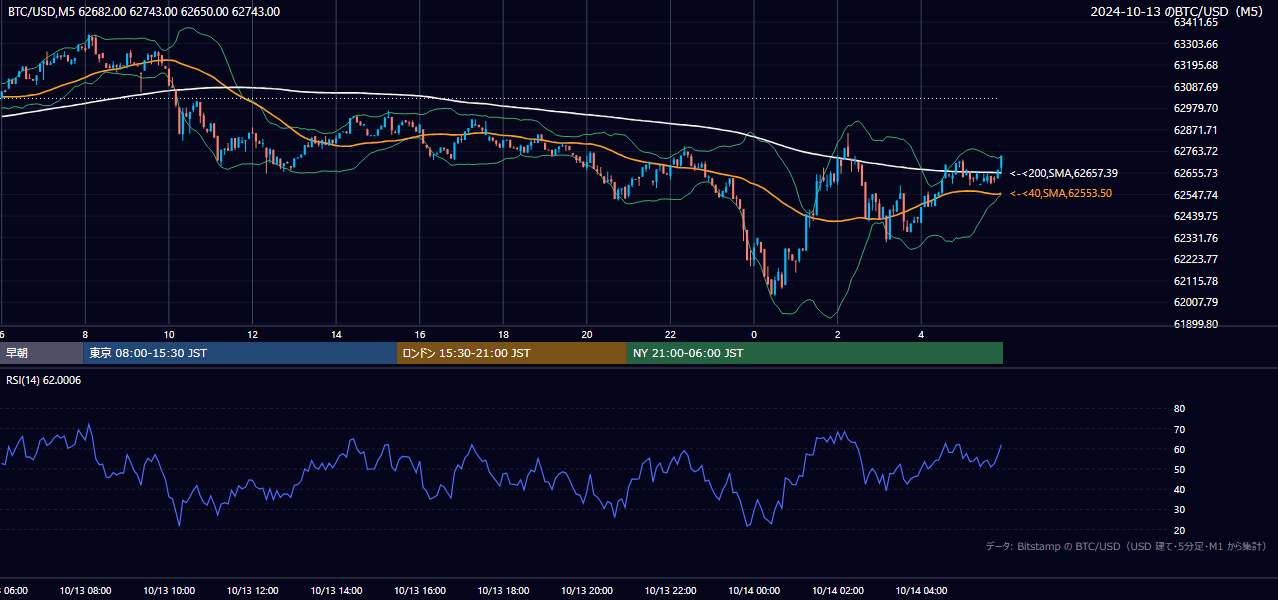The image size is (1278, 600).
Task: Click the 東京 08:00-15:30 JST session bar
Action: pyautogui.click(x=240, y=353)
